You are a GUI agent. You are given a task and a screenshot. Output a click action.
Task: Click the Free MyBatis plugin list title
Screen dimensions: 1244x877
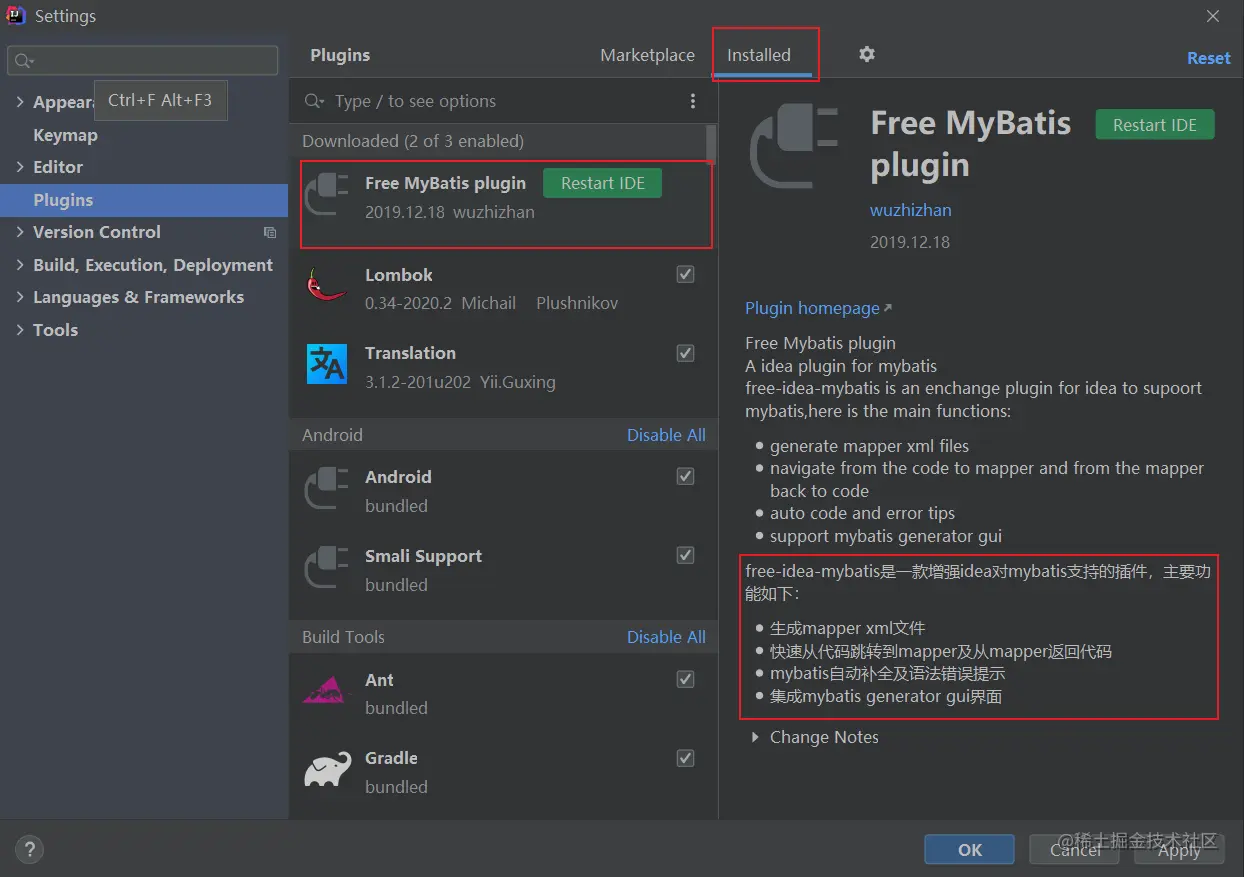445,183
